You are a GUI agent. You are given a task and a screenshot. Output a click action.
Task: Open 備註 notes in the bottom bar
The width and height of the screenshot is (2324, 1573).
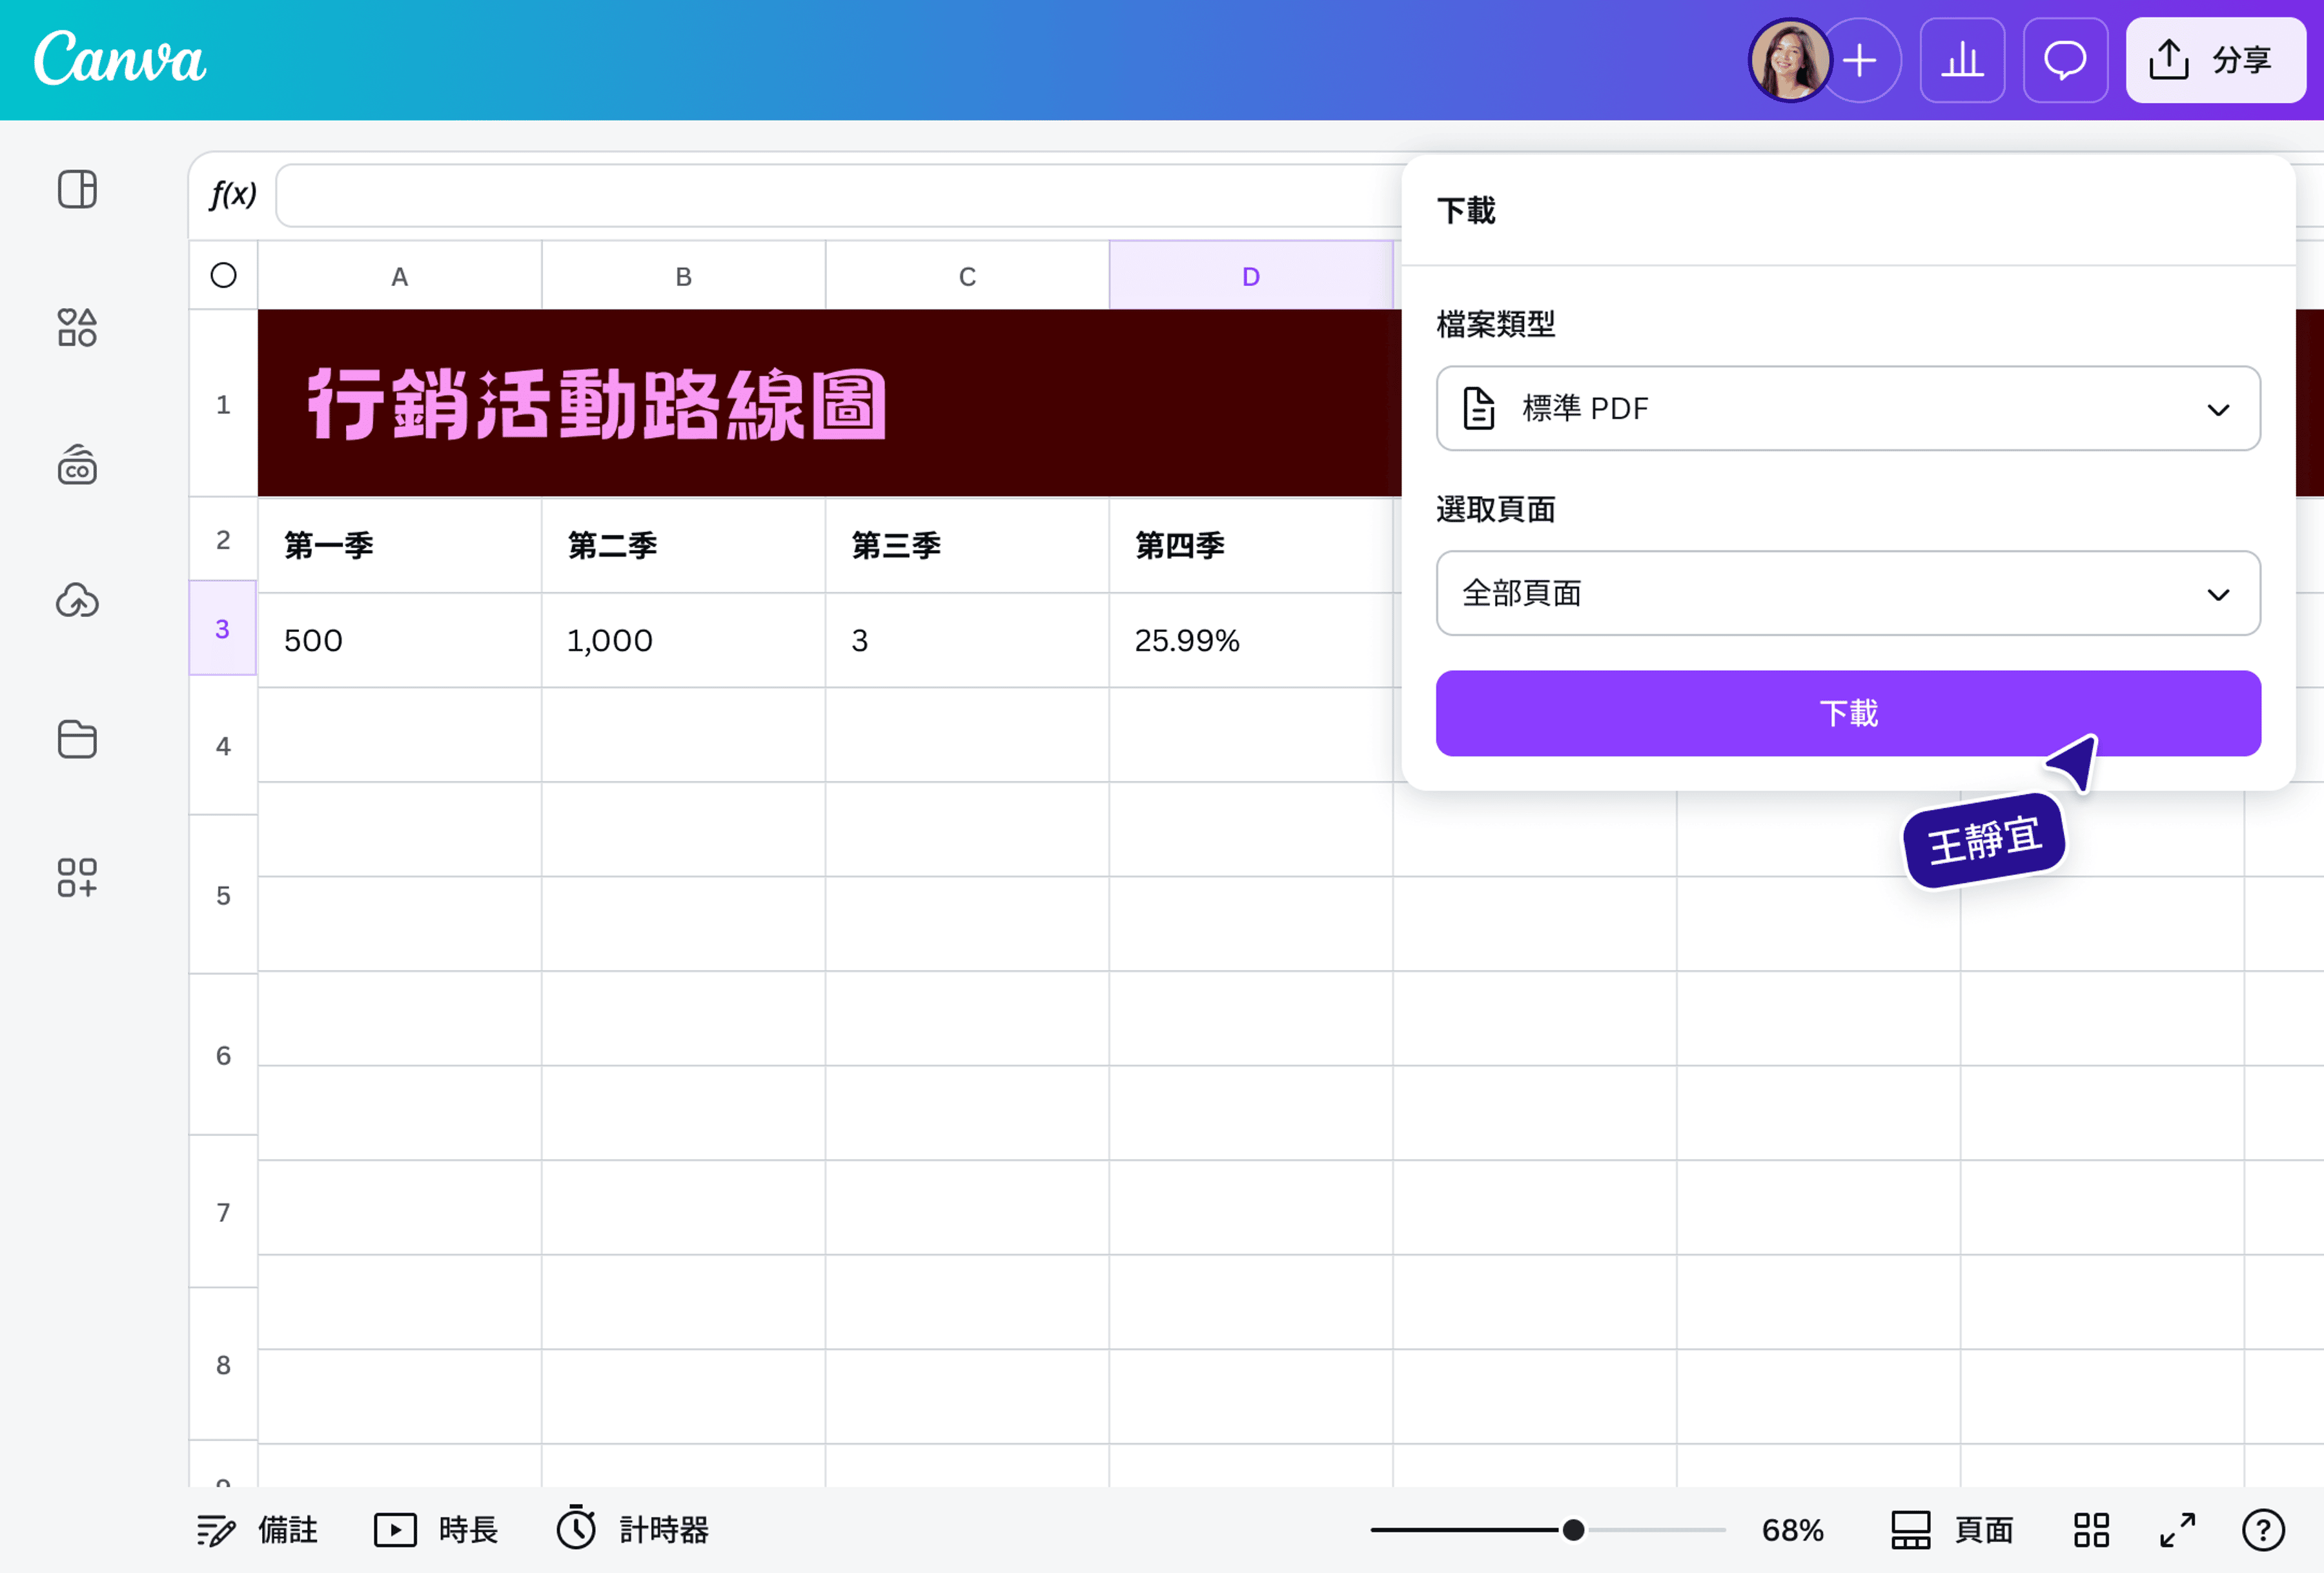257,1529
